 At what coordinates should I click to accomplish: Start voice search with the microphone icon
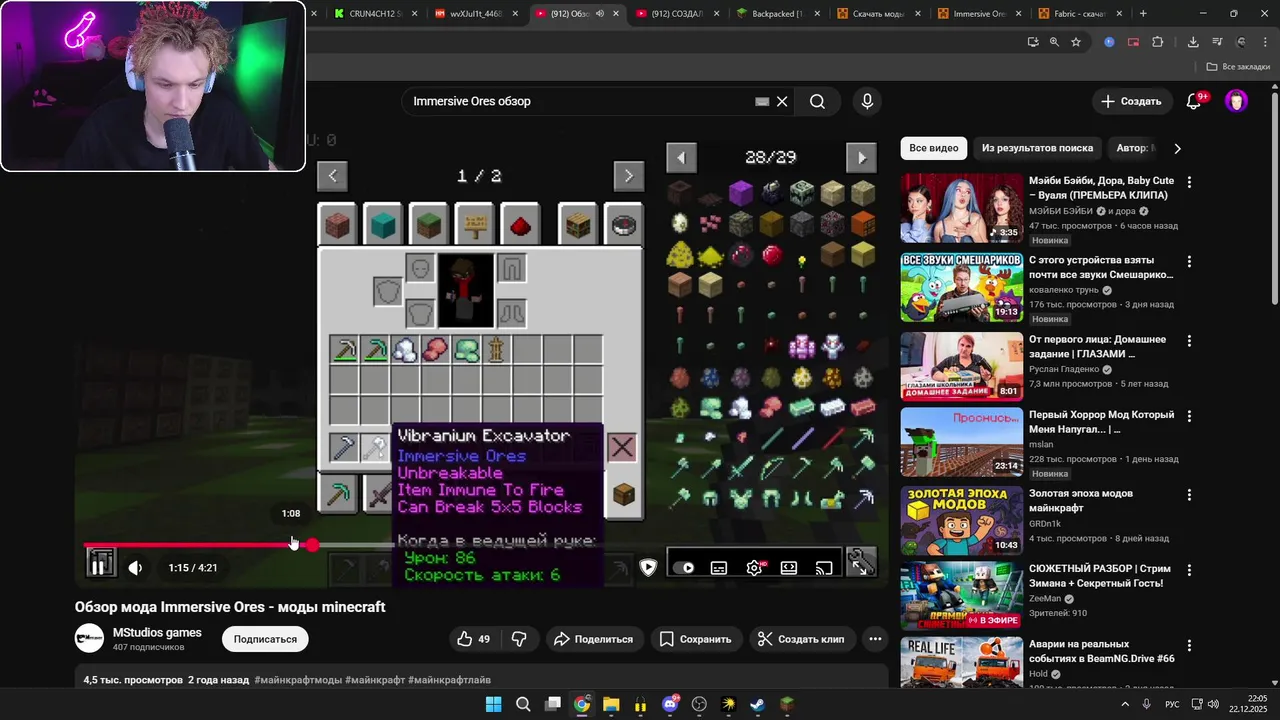867,101
